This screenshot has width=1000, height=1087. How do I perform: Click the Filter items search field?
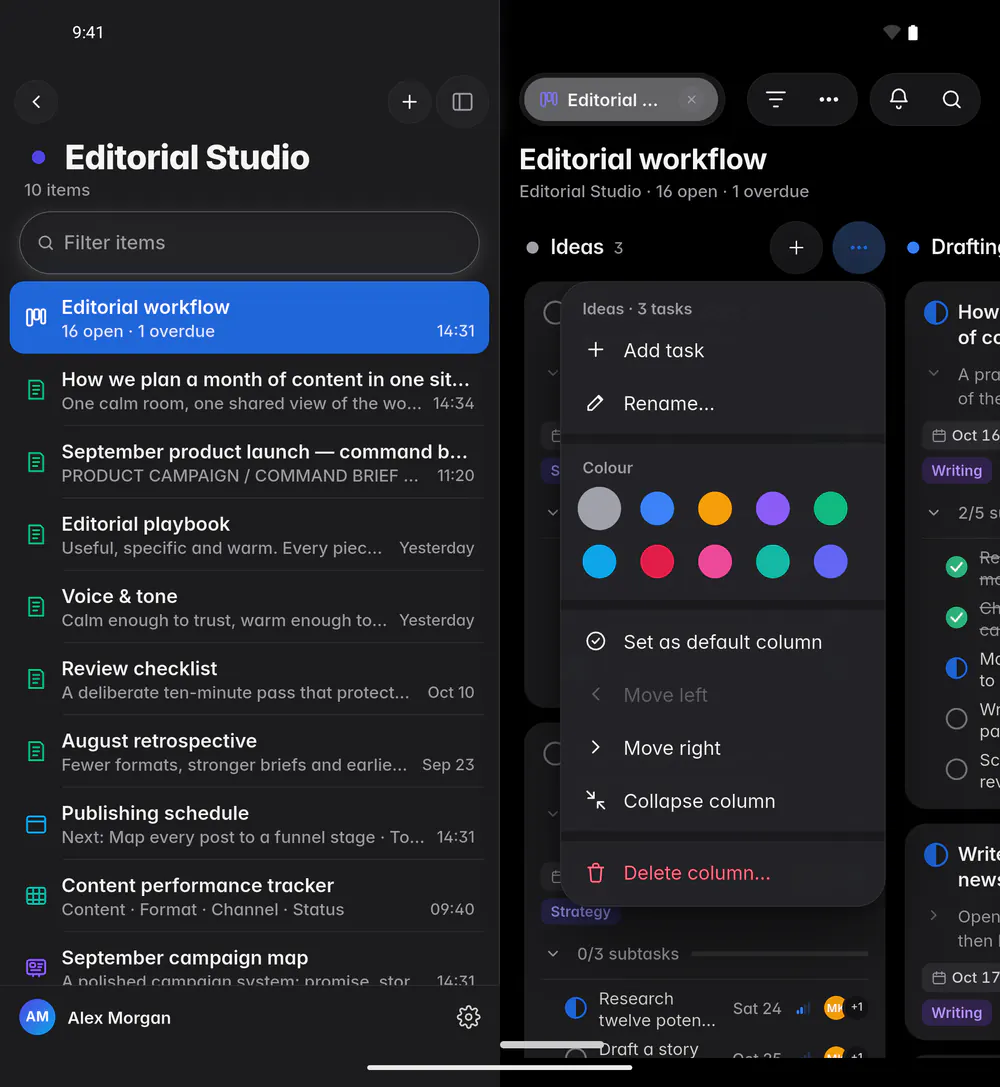[249, 243]
